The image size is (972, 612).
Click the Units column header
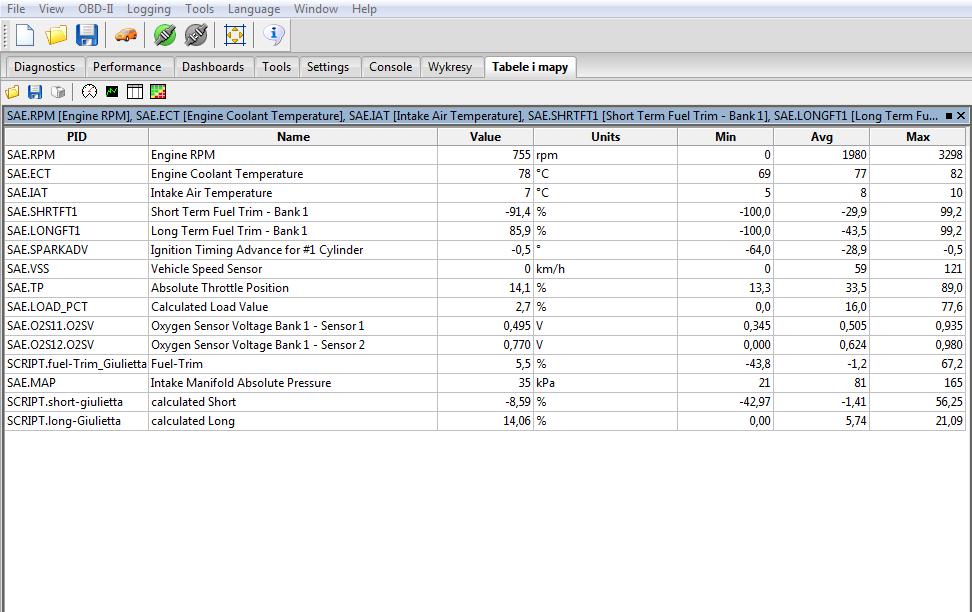(606, 136)
